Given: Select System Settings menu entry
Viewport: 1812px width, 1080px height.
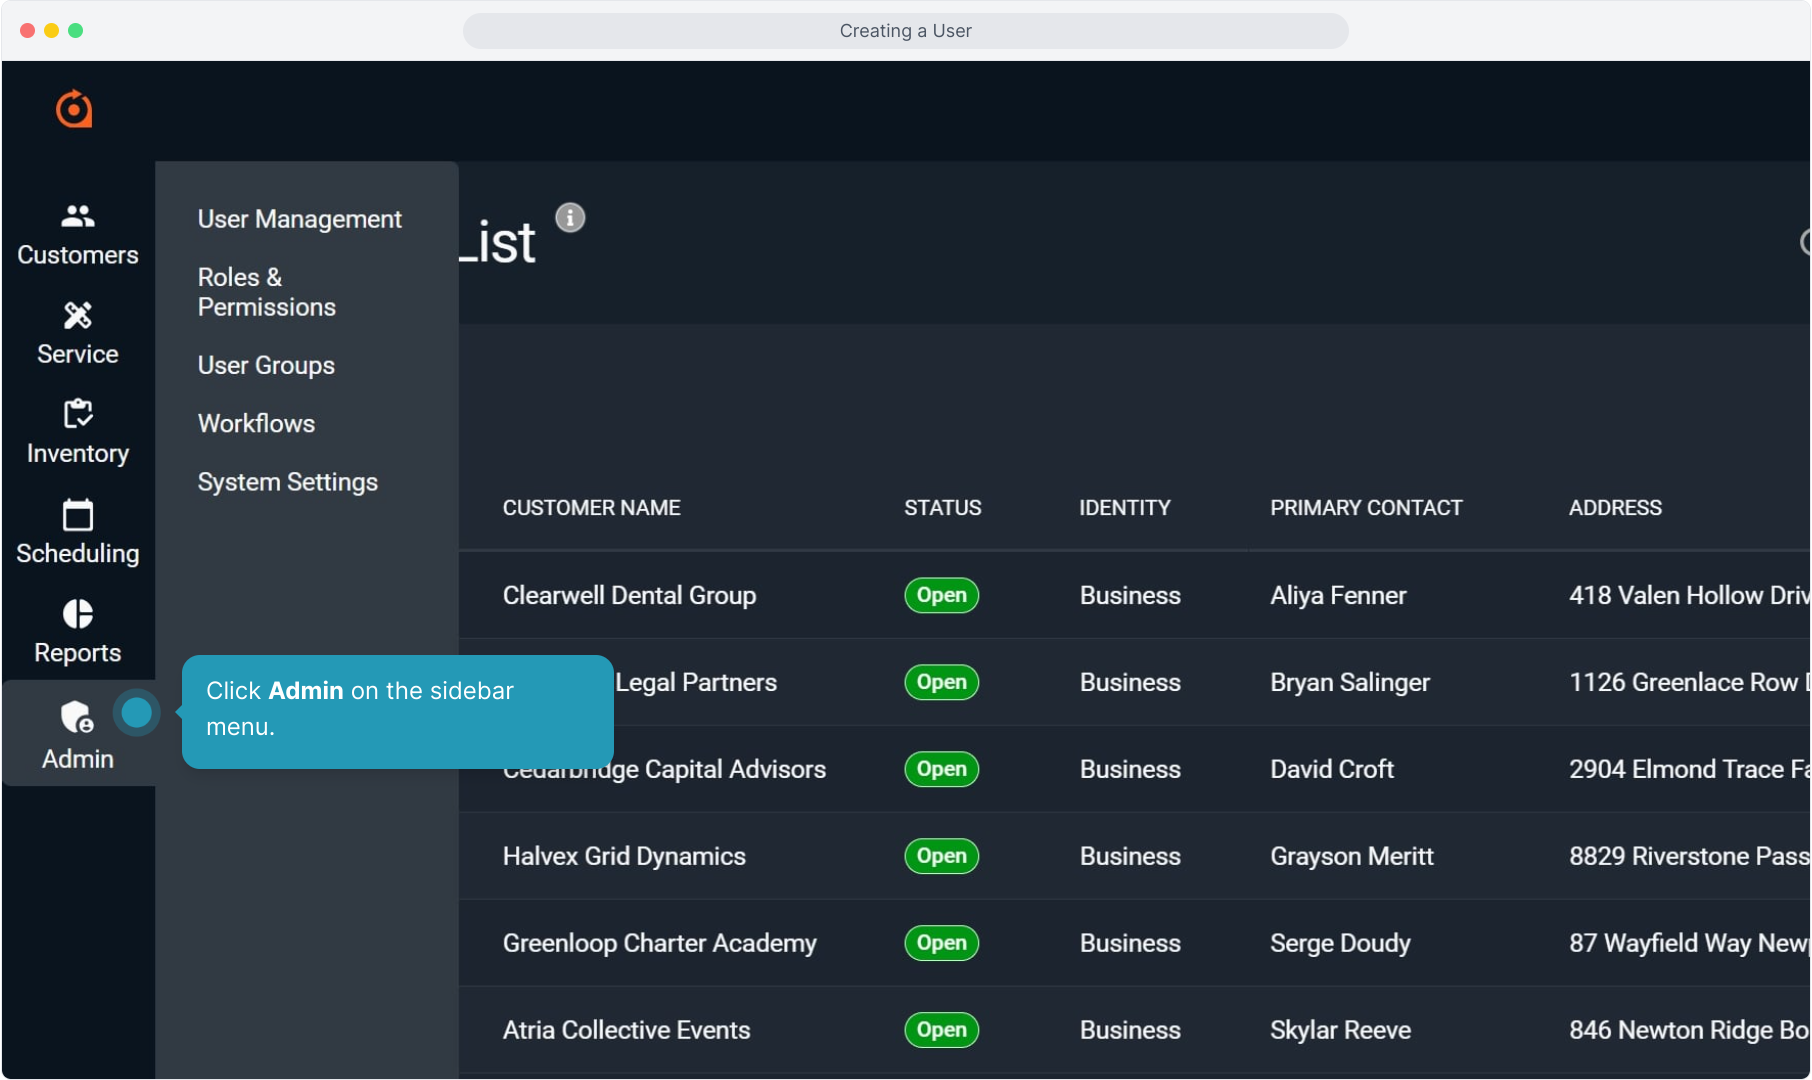Looking at the screenshot, I should coord(287,482).
